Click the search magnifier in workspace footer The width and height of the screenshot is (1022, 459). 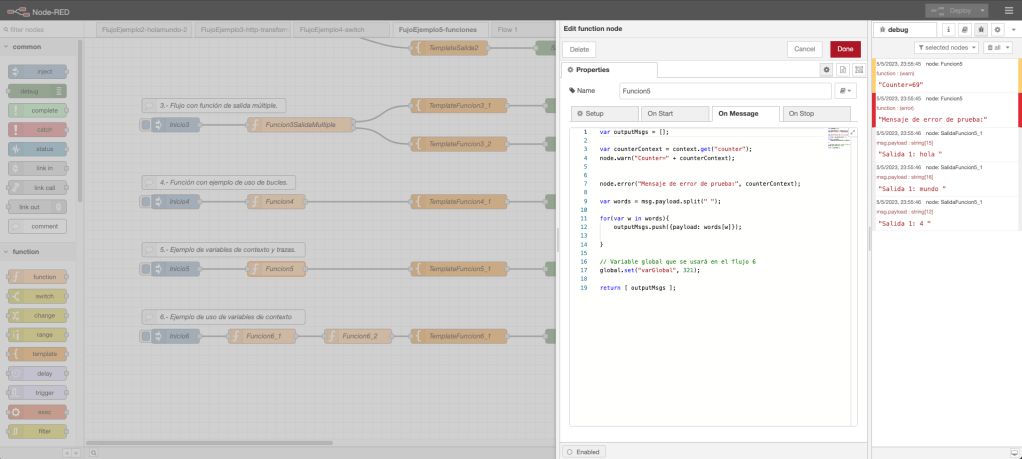(x=93, y=452)
